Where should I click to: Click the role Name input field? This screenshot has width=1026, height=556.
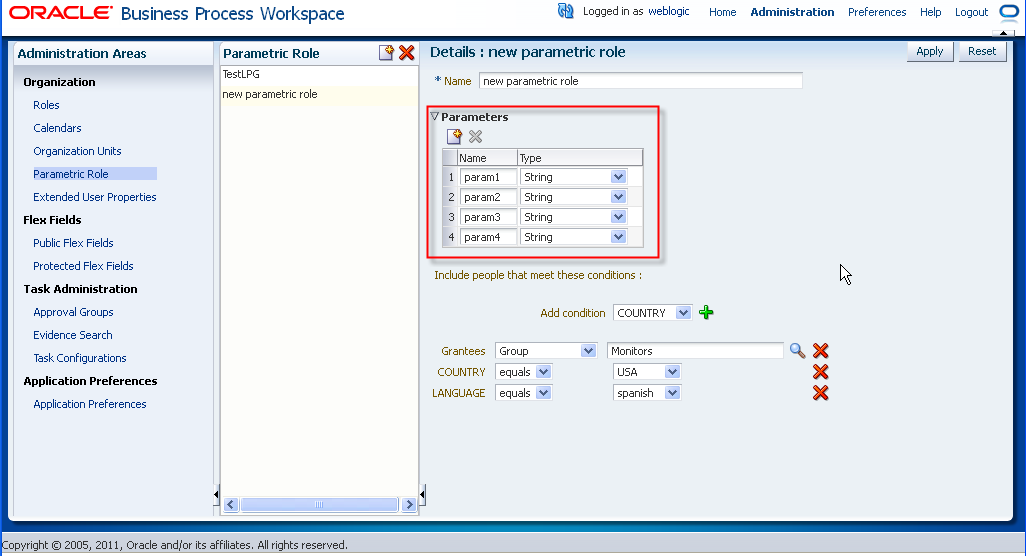[x=641, y=81]
